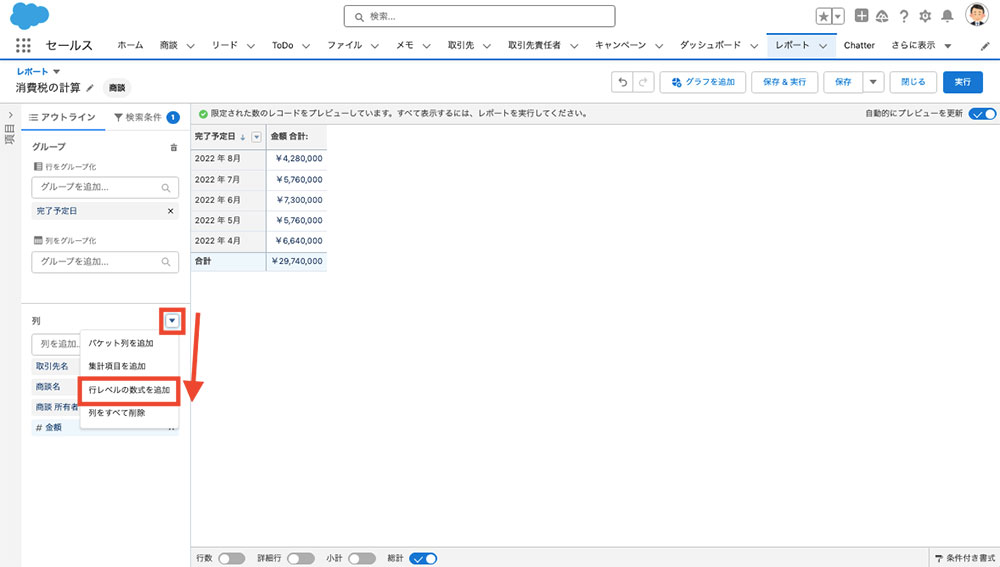Click the undo arrow button
This screenshot has width=1000, height=567.
(x=622, y=82)
